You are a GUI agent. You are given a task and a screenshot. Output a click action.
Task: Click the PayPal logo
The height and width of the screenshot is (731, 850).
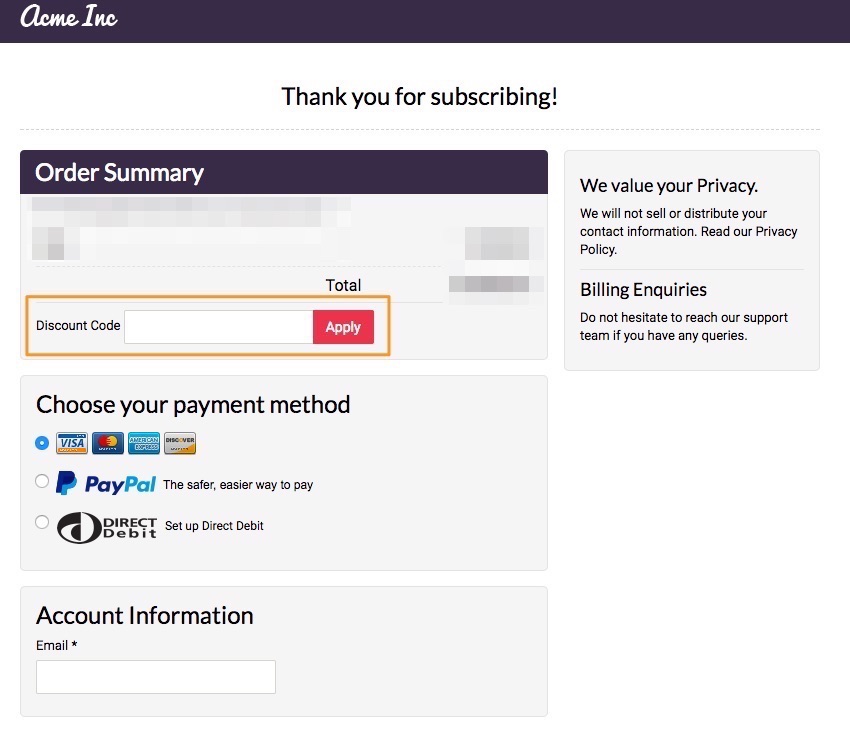(x=106, y=483)
